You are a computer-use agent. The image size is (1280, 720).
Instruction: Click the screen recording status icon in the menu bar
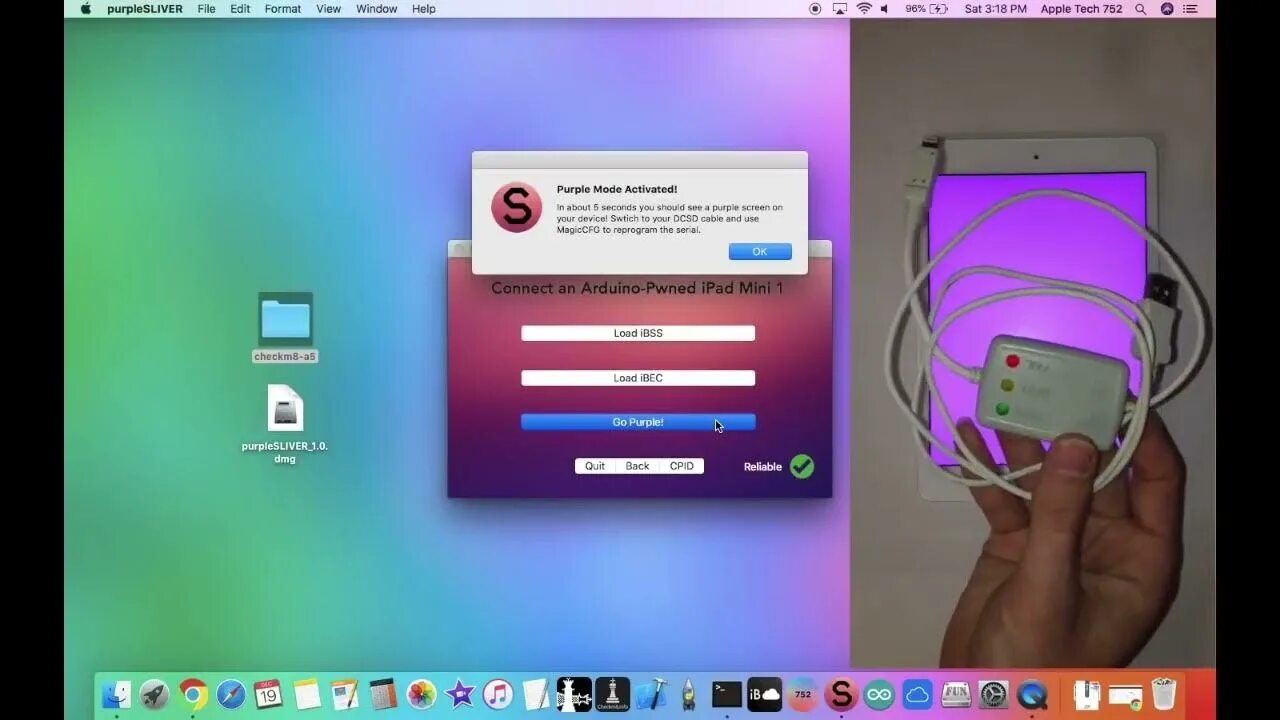coord(815,9)
